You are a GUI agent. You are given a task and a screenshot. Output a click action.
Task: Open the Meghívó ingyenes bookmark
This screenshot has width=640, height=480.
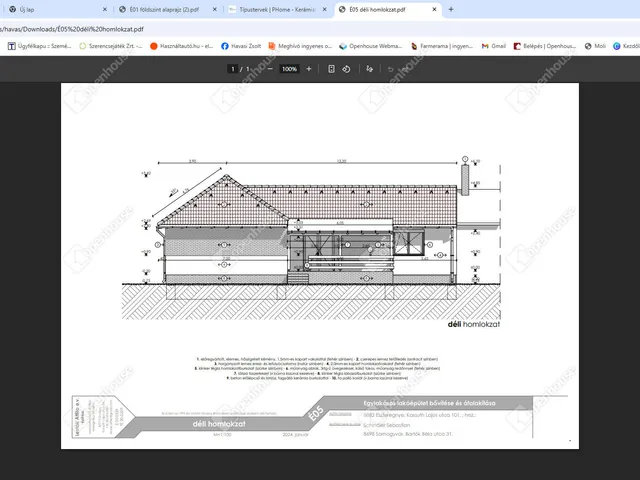pyautogui.click(x=300, y=46)
